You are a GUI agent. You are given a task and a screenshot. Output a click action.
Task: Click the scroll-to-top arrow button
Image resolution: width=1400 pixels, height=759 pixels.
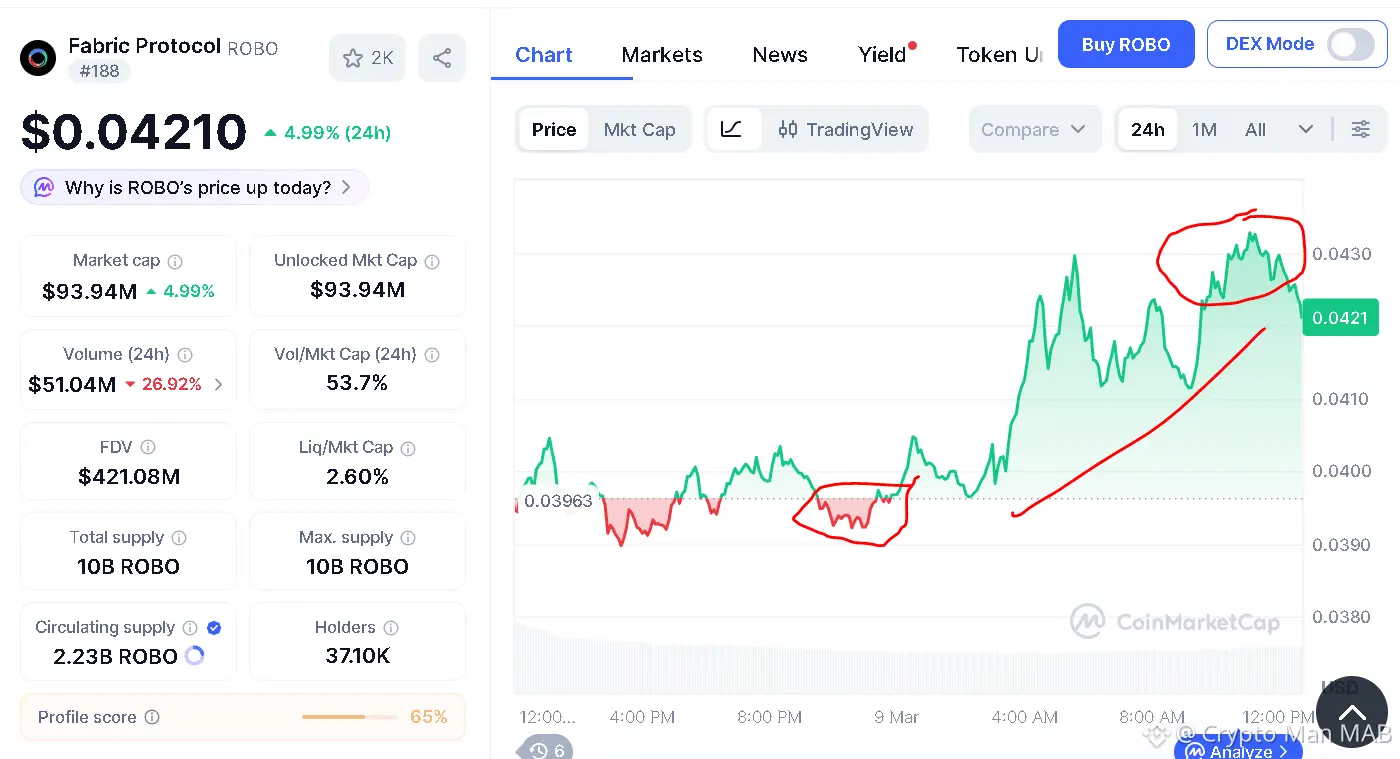[x=1351, y=713]
